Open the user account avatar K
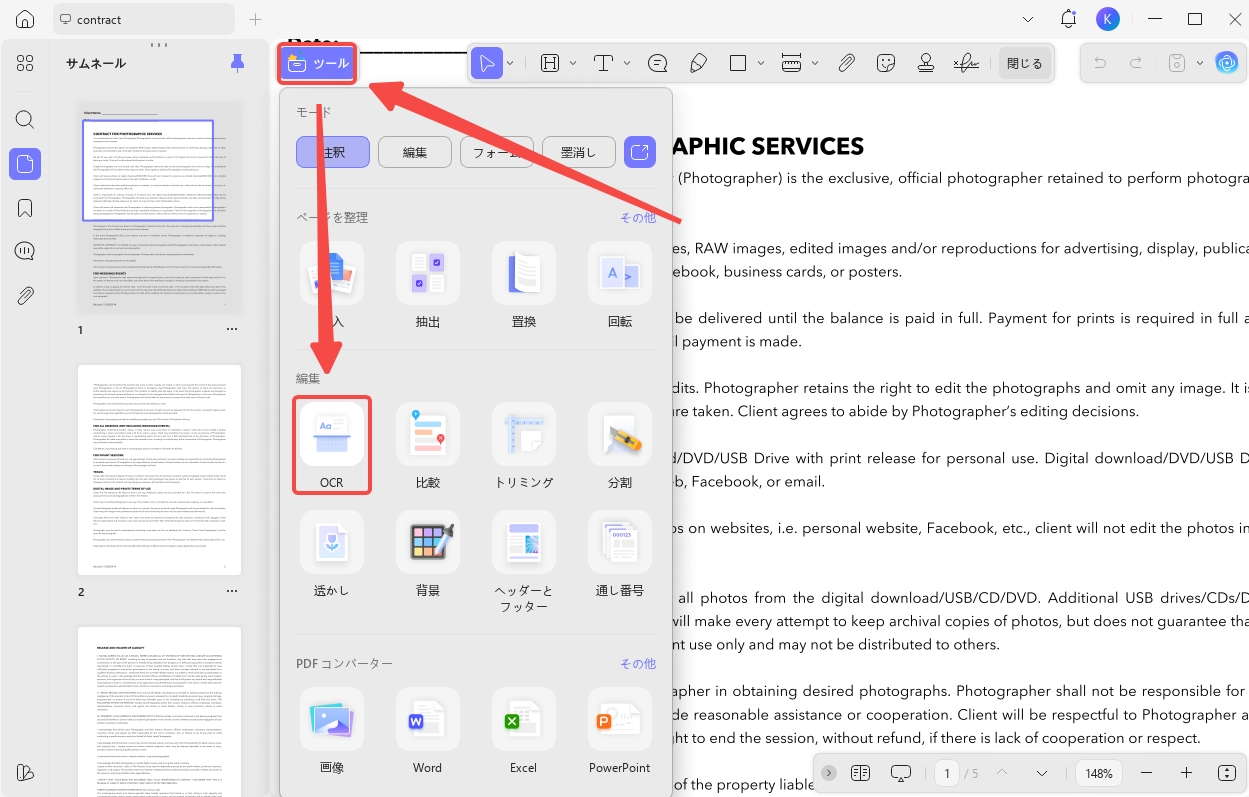This screenshot has height=797, width=1249. (1107, 19)
